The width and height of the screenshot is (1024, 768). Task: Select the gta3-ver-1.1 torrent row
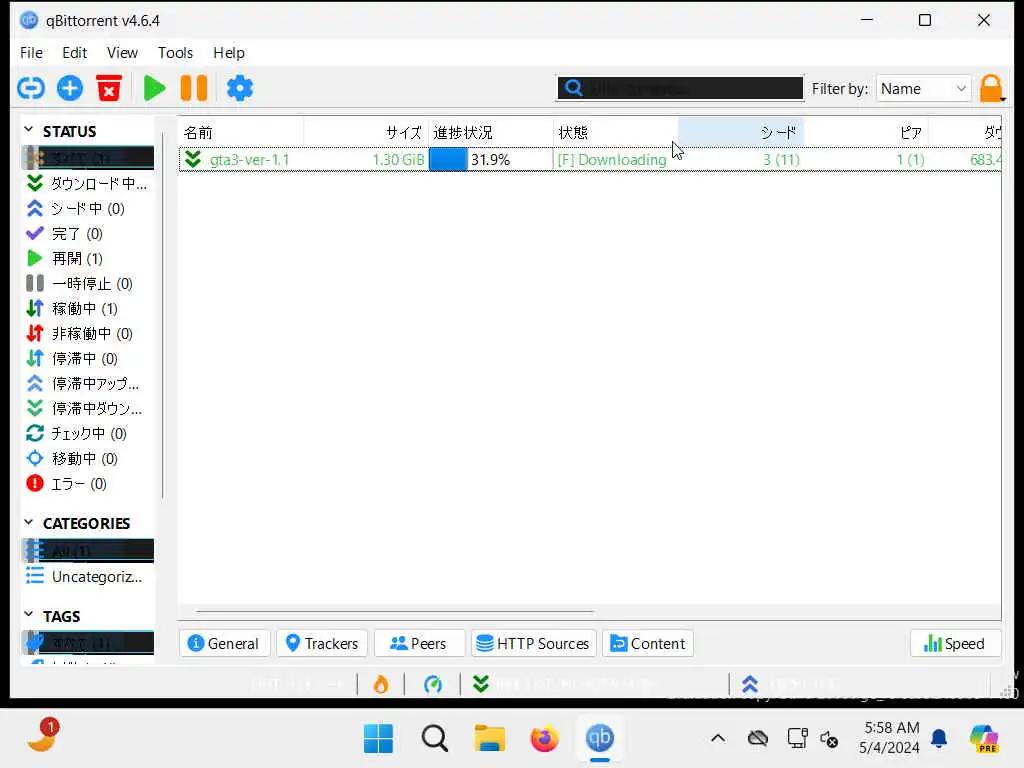(x=590, y=159)
